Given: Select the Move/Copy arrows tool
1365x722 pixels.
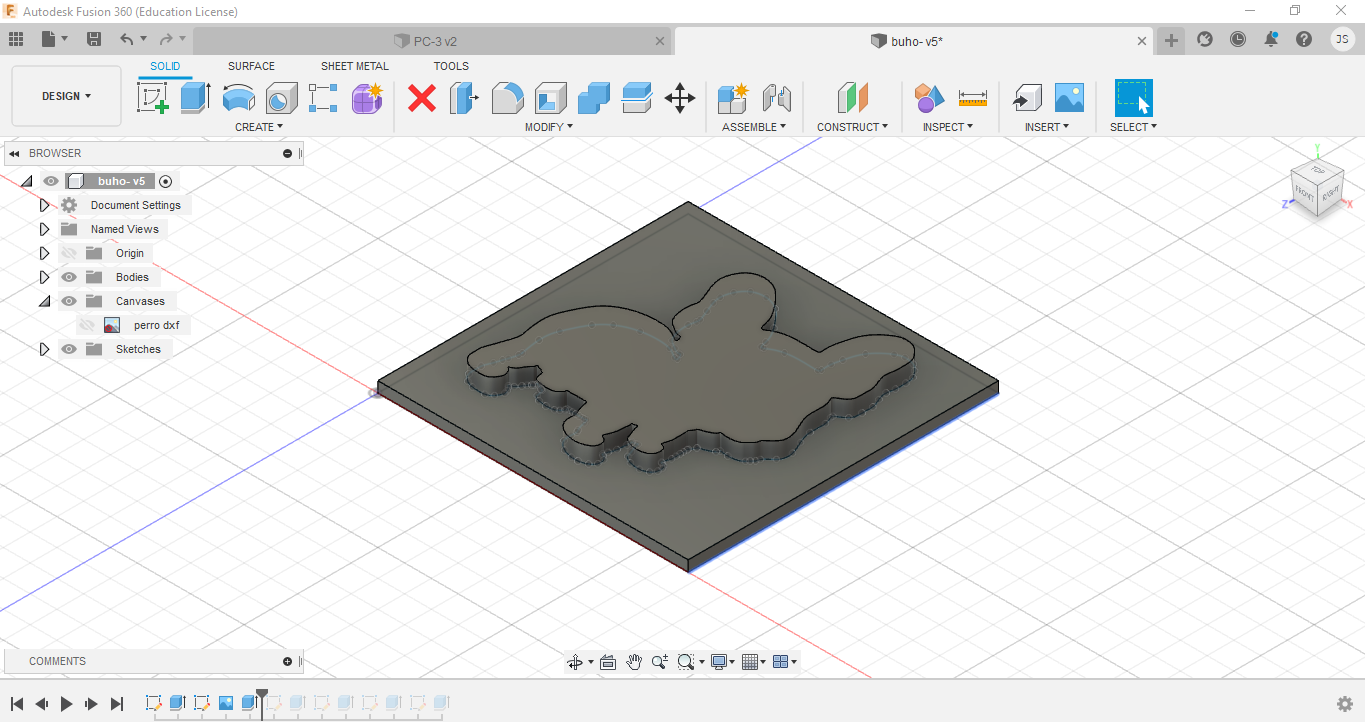Looking at the screenshot, I should 680,98.
